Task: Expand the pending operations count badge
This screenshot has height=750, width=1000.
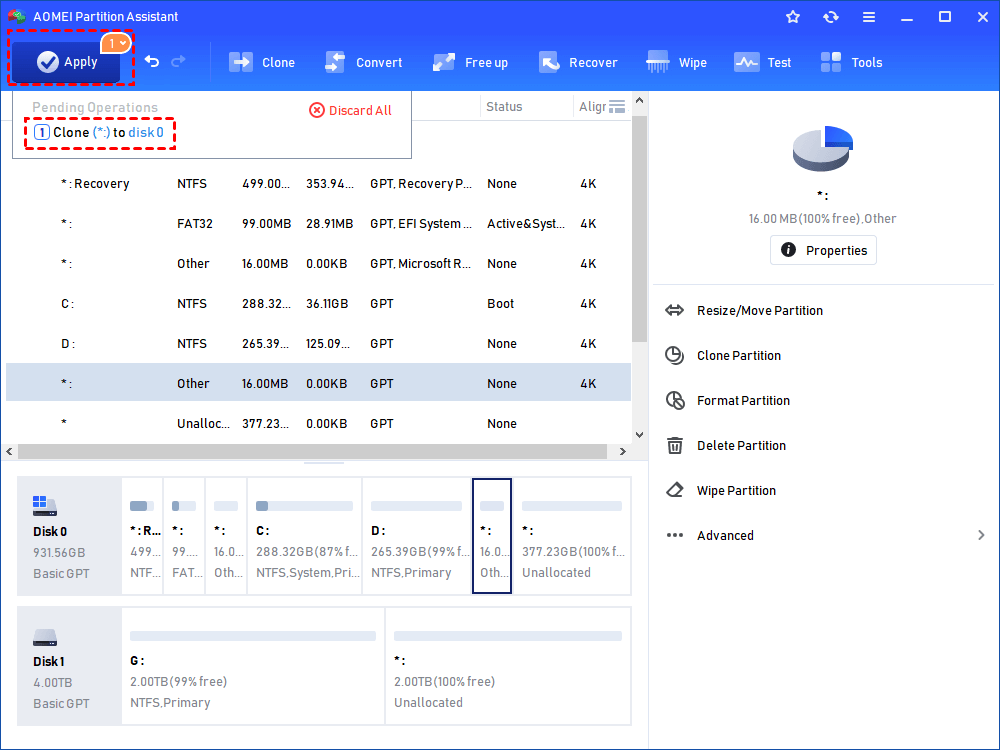Action: click(x=117, y=43)
